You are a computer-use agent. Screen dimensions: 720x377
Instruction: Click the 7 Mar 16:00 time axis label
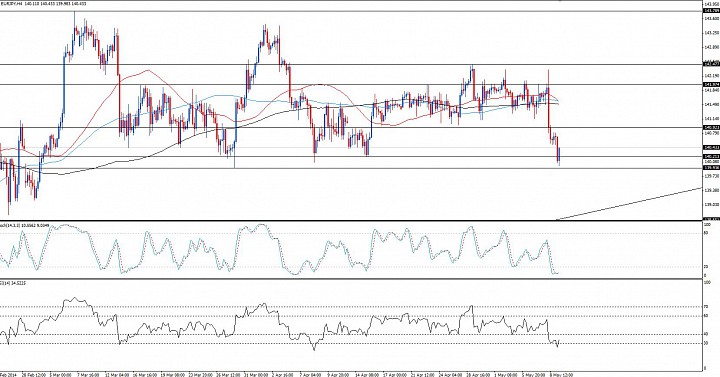pyautogui.click(x=88, y=375)
